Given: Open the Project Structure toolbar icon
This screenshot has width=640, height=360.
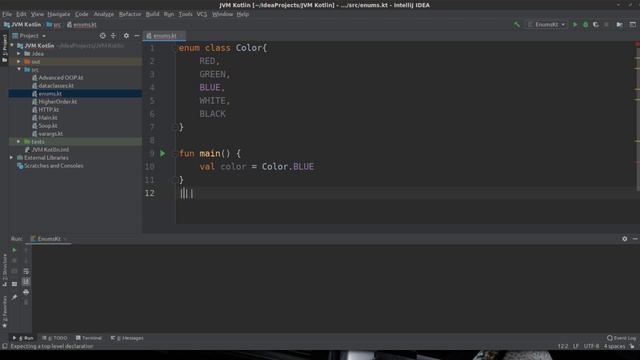Looking at the screenshot, I should pos(620,24).
